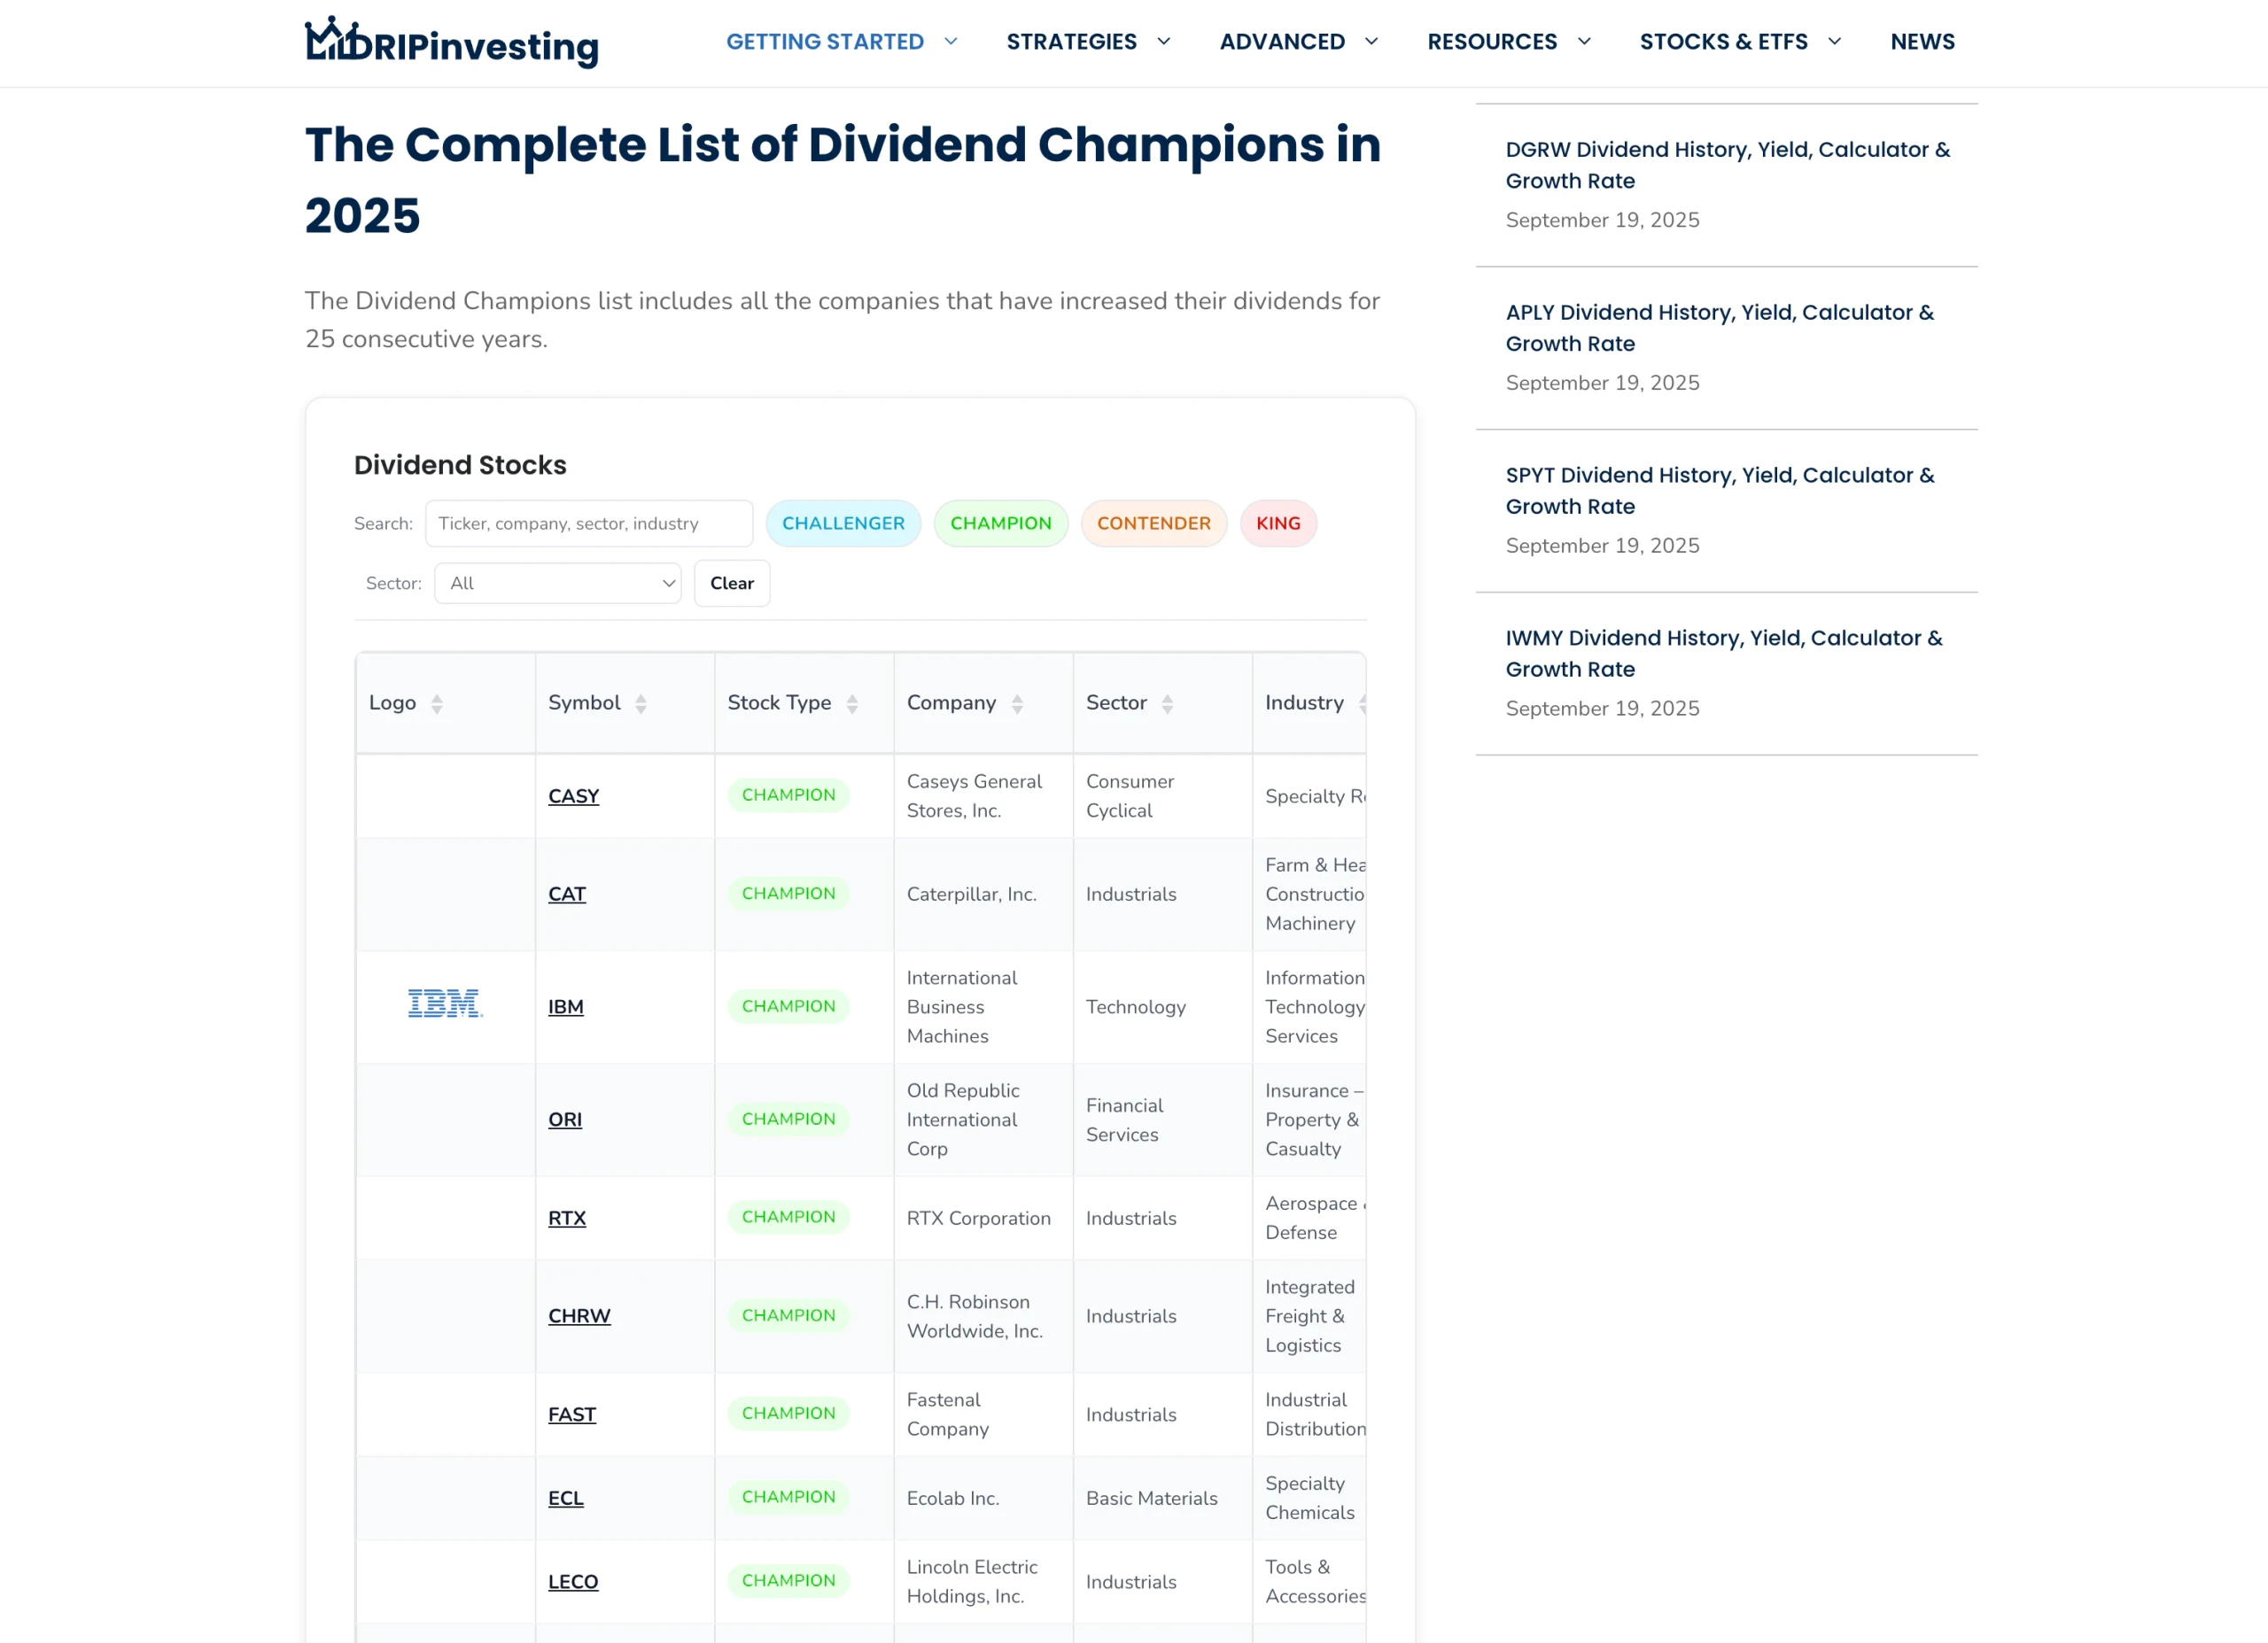
Task: Sort table by Stock Type arrows
Action: [852, 704]
